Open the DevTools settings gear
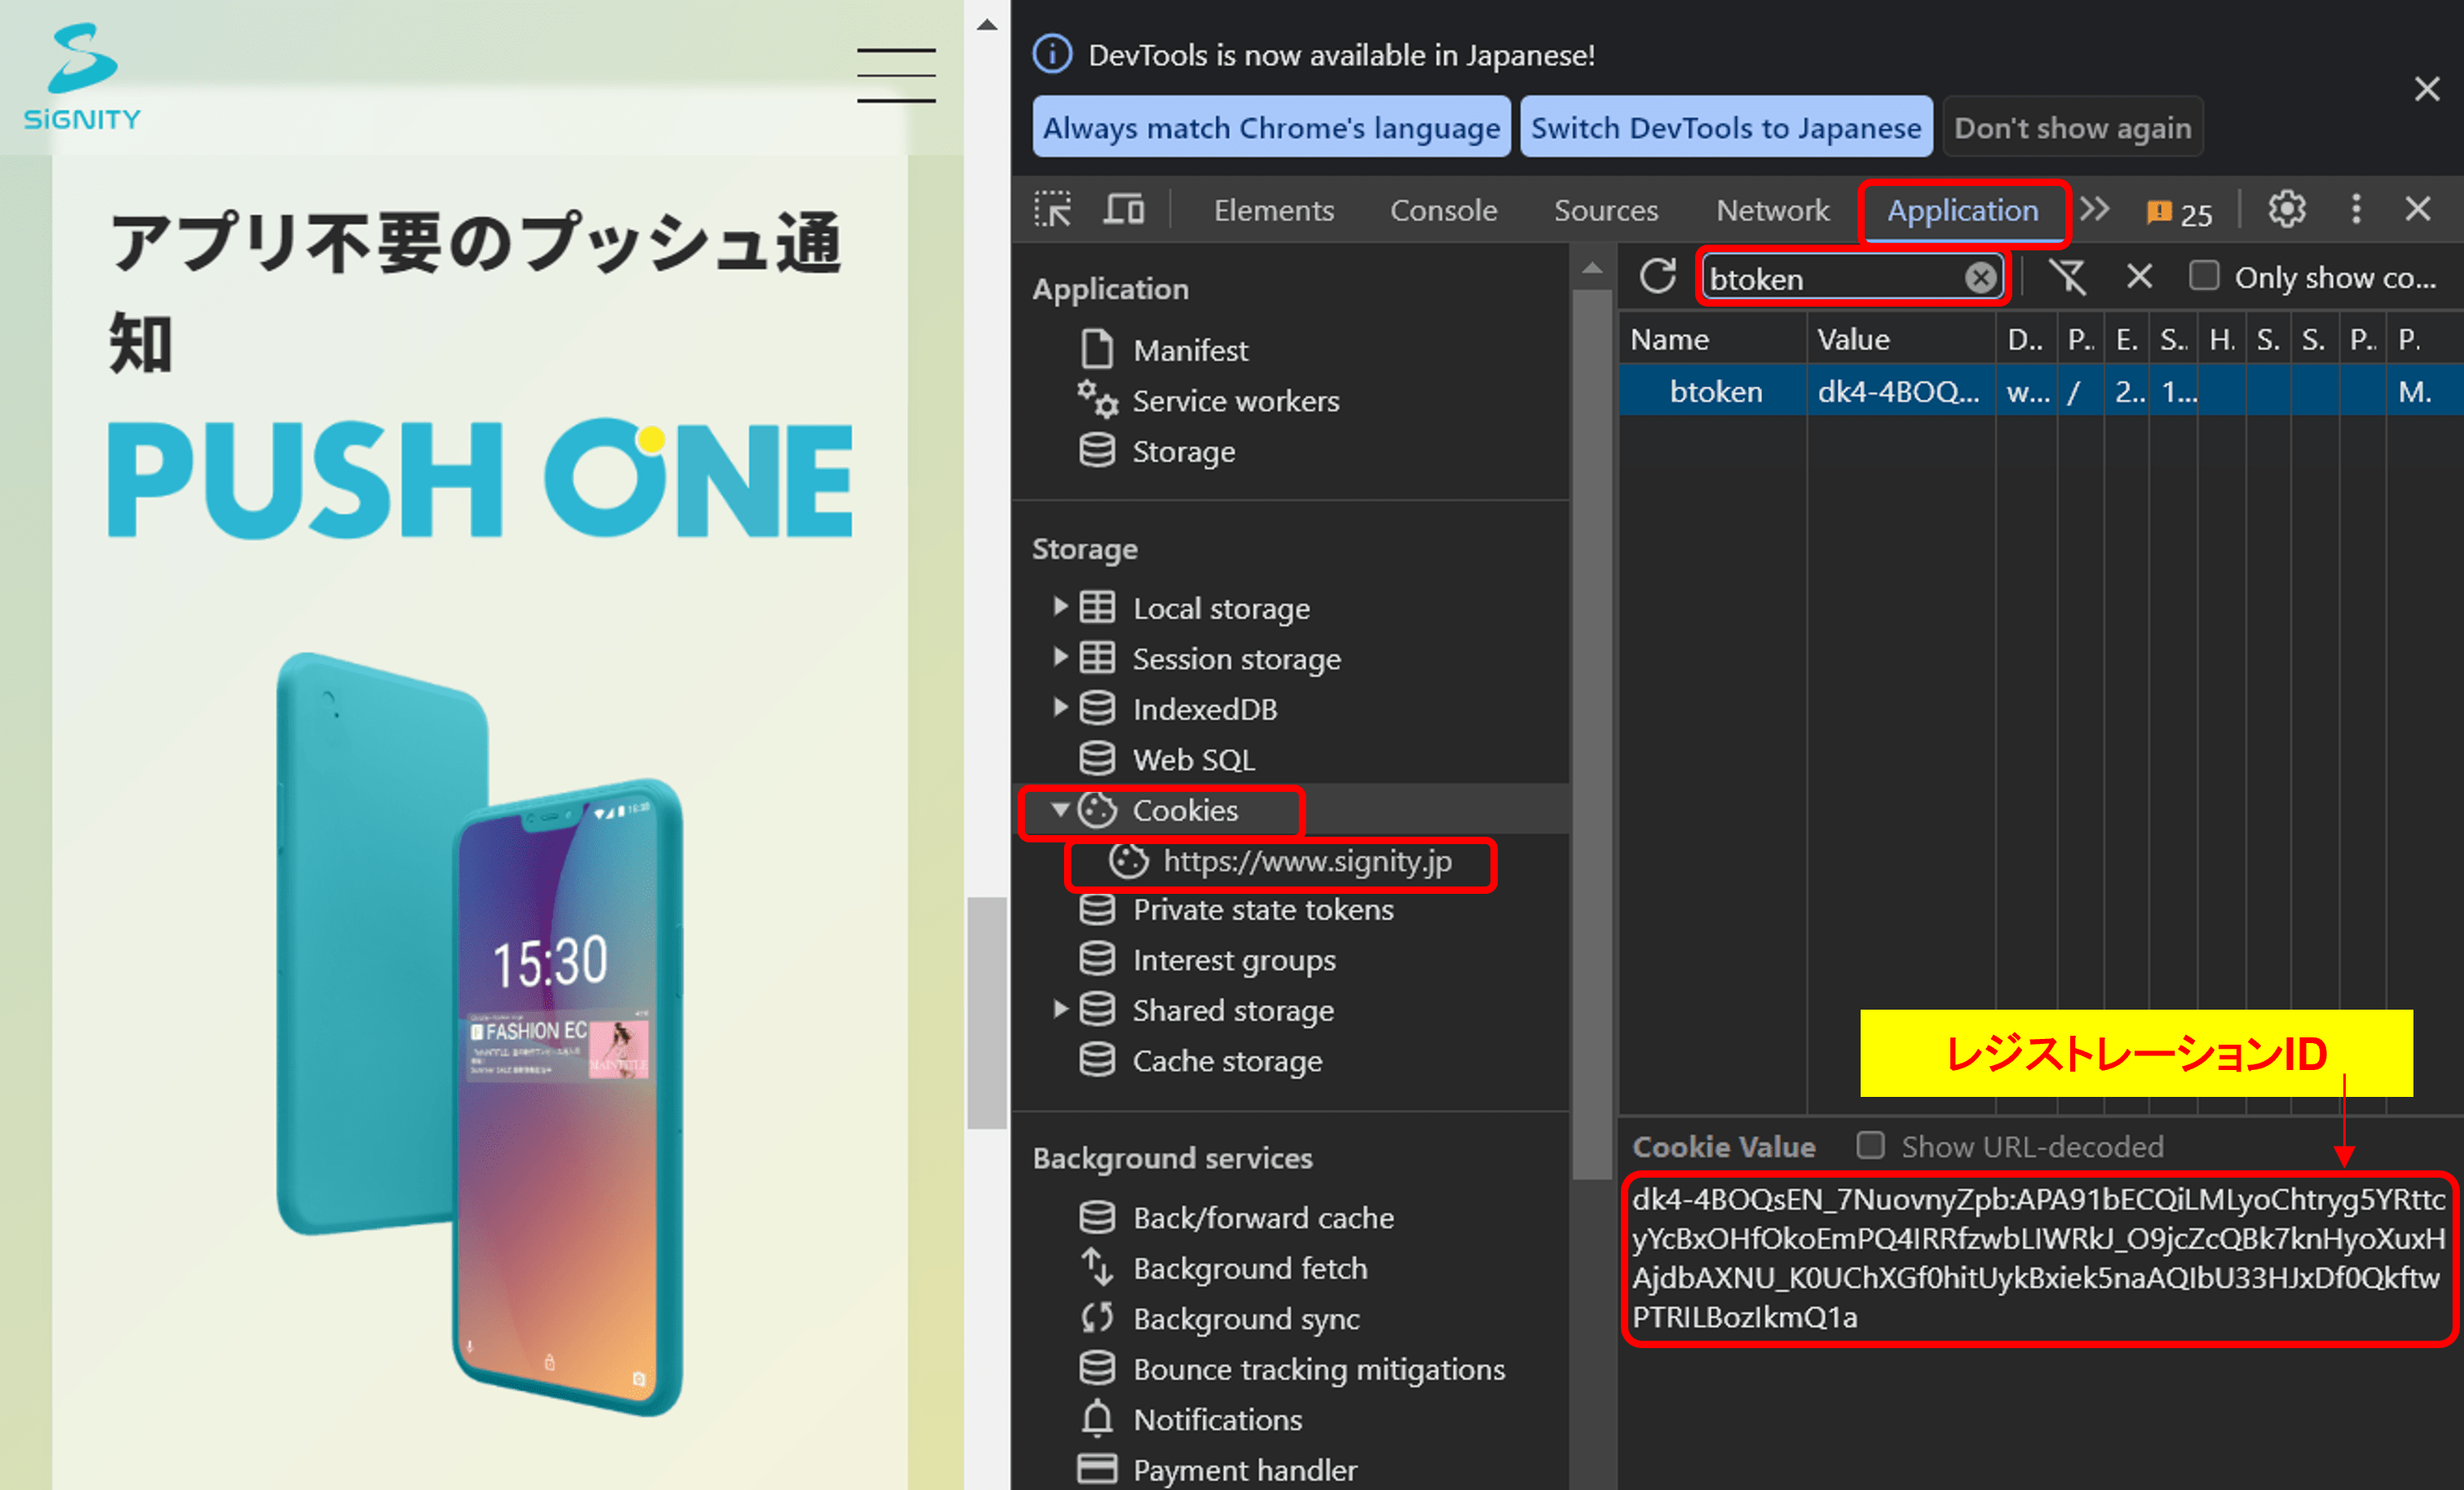The width and height of the screenshot is (2464, 1490). 2287,209
